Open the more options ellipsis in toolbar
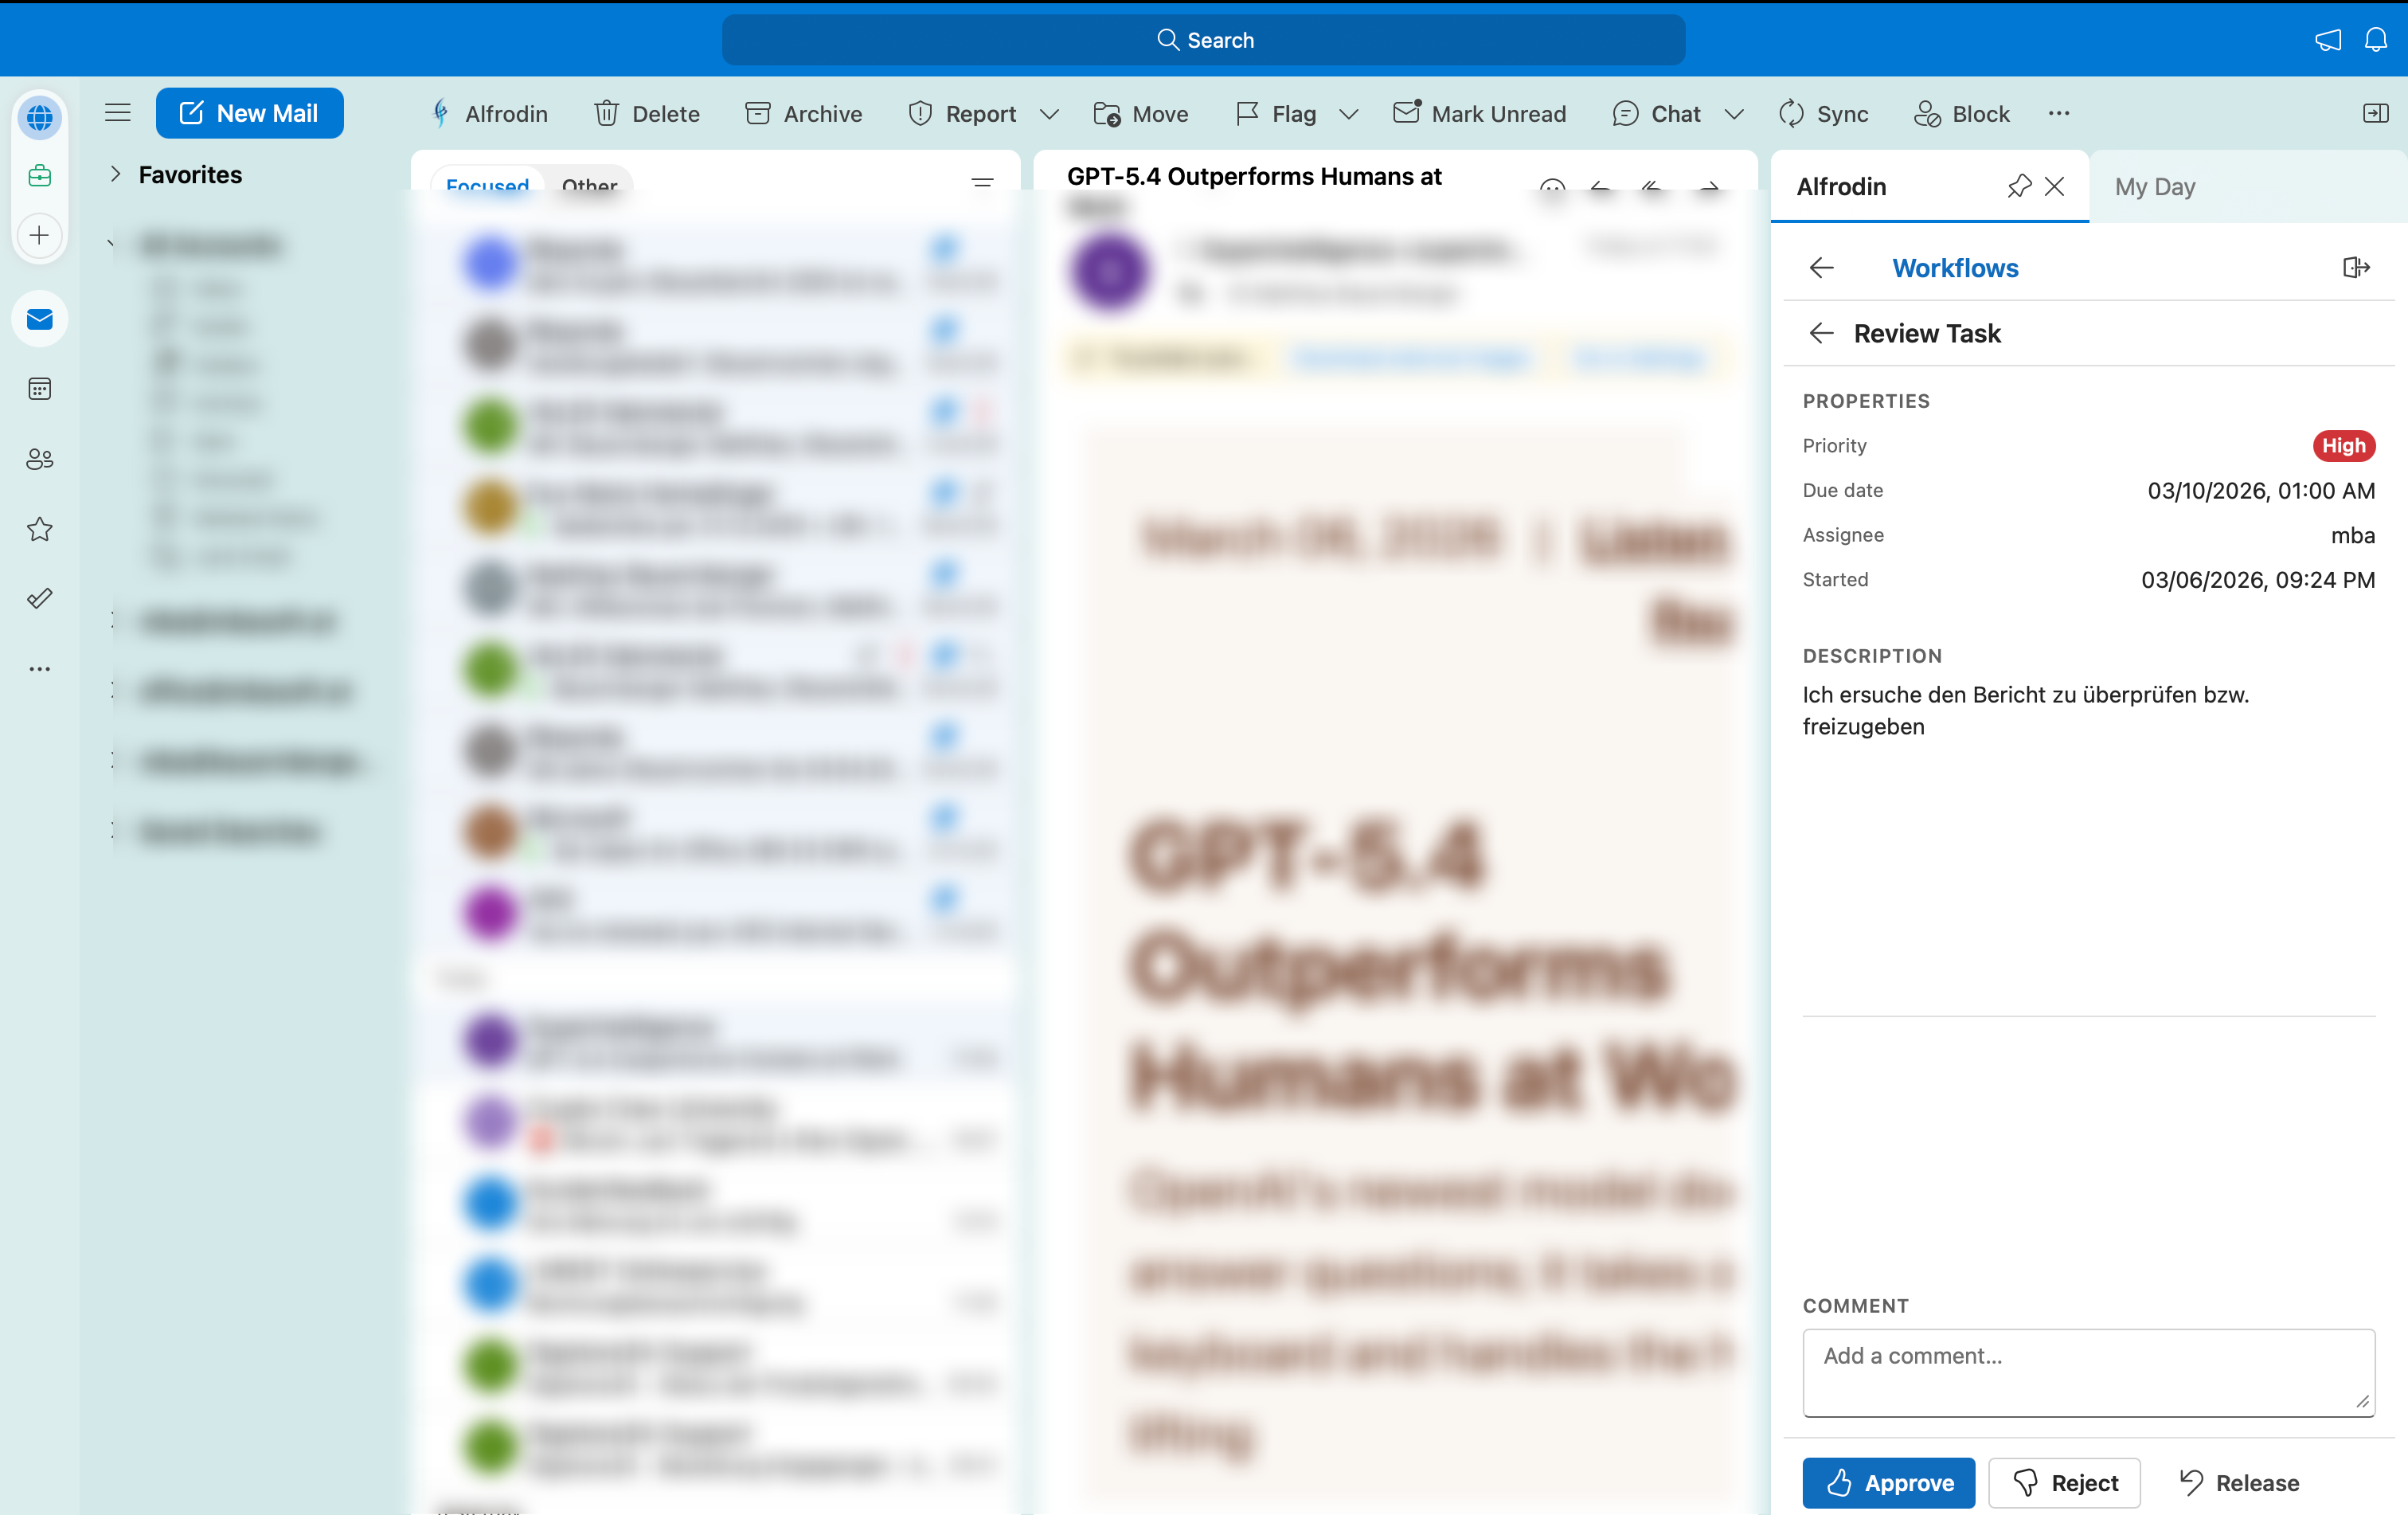Image resolution: width=2408 pixels, height=1515 pixels. click(x=2058, y=113)
